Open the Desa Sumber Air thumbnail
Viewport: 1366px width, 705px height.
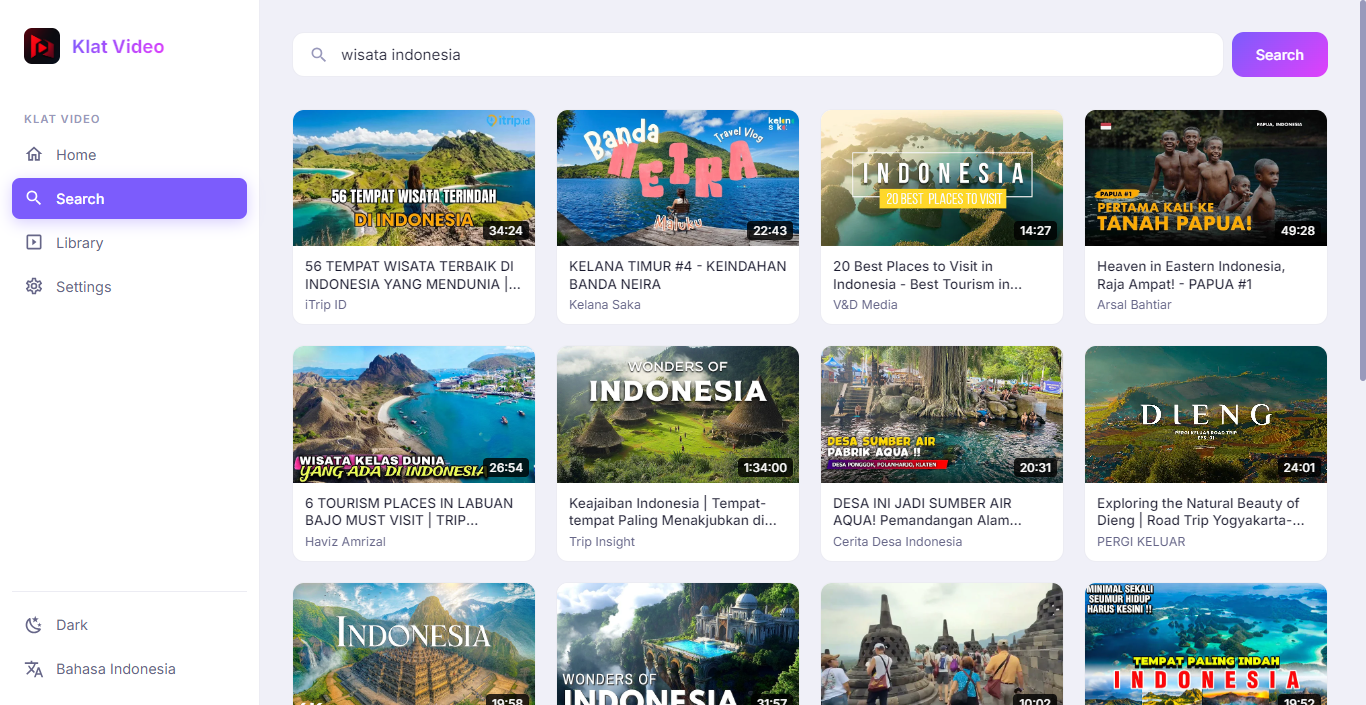[942, 414]
